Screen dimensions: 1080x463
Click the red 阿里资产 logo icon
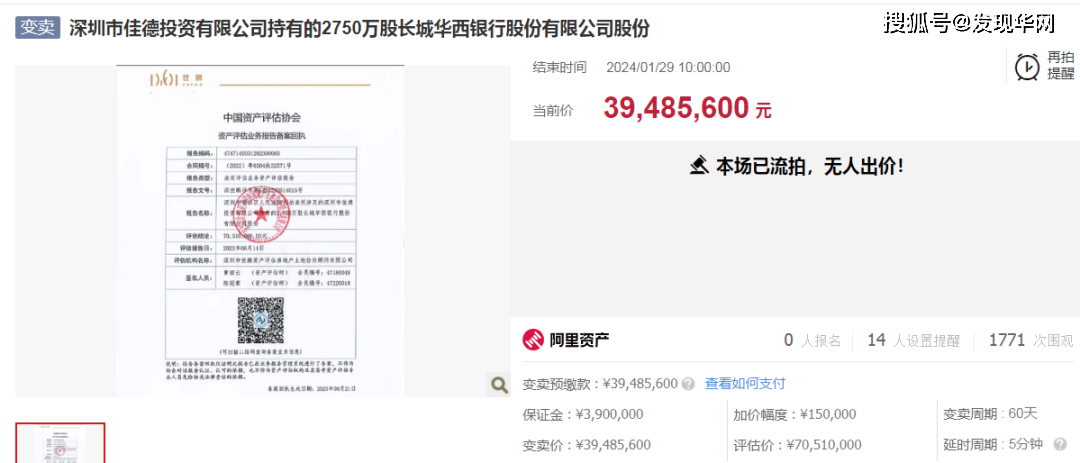[x=534, y=340]
